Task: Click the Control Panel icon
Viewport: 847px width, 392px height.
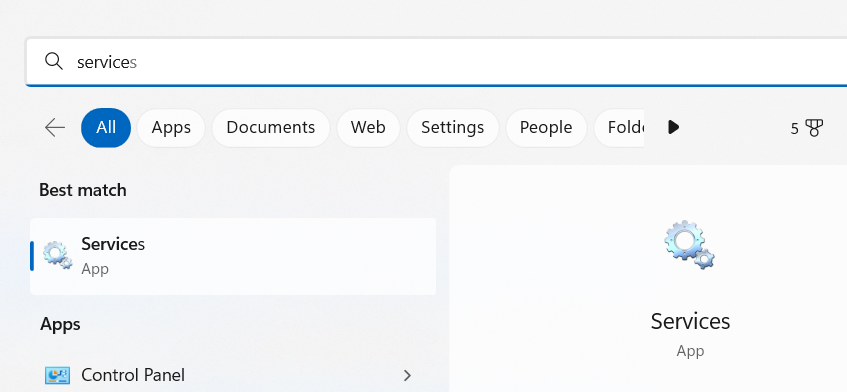Action: pos(57,375)
